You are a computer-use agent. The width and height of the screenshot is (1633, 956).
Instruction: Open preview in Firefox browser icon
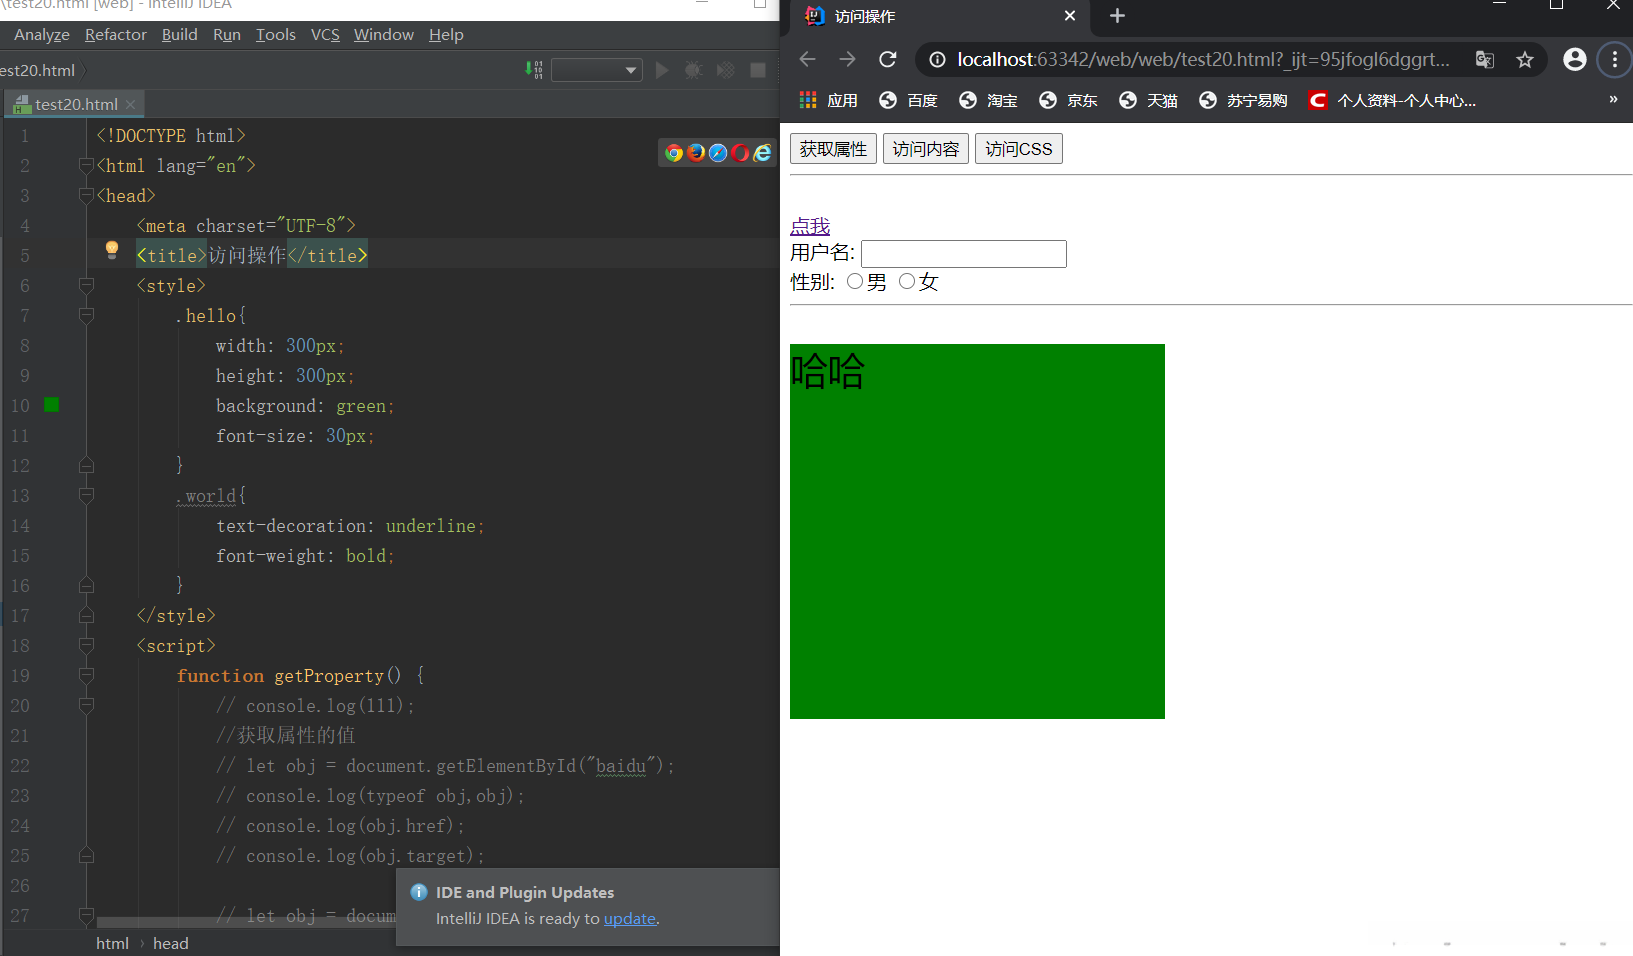pyautogui.click(x=696, y=152)
